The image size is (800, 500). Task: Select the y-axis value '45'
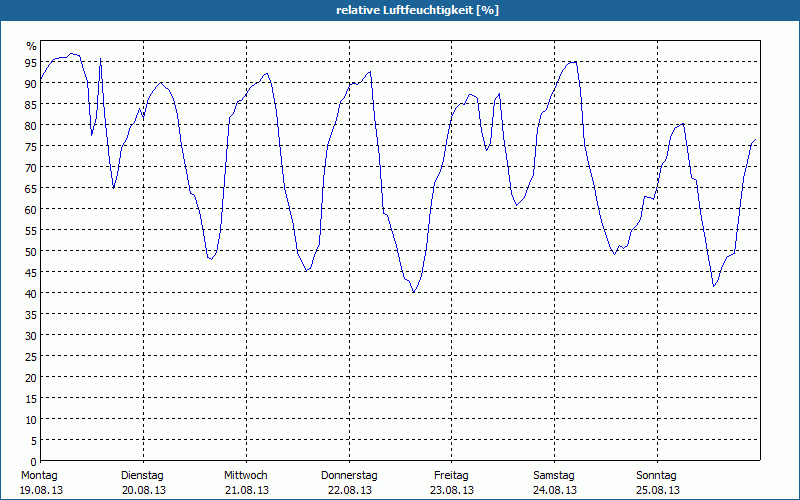point(31,272)
